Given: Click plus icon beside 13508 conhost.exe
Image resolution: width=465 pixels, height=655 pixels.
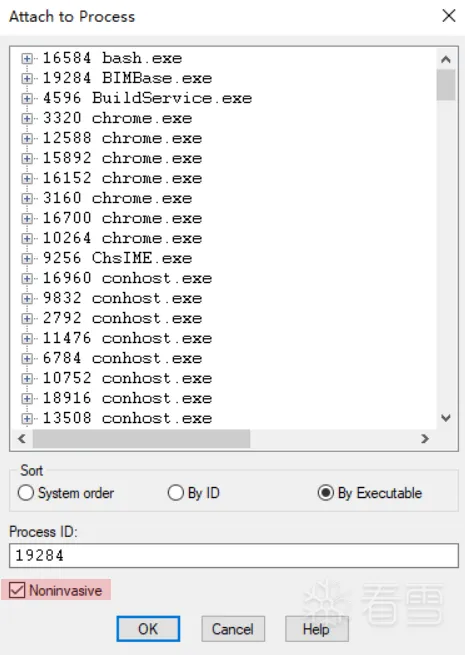Looking at the screenshot, I should click(27, 418).
